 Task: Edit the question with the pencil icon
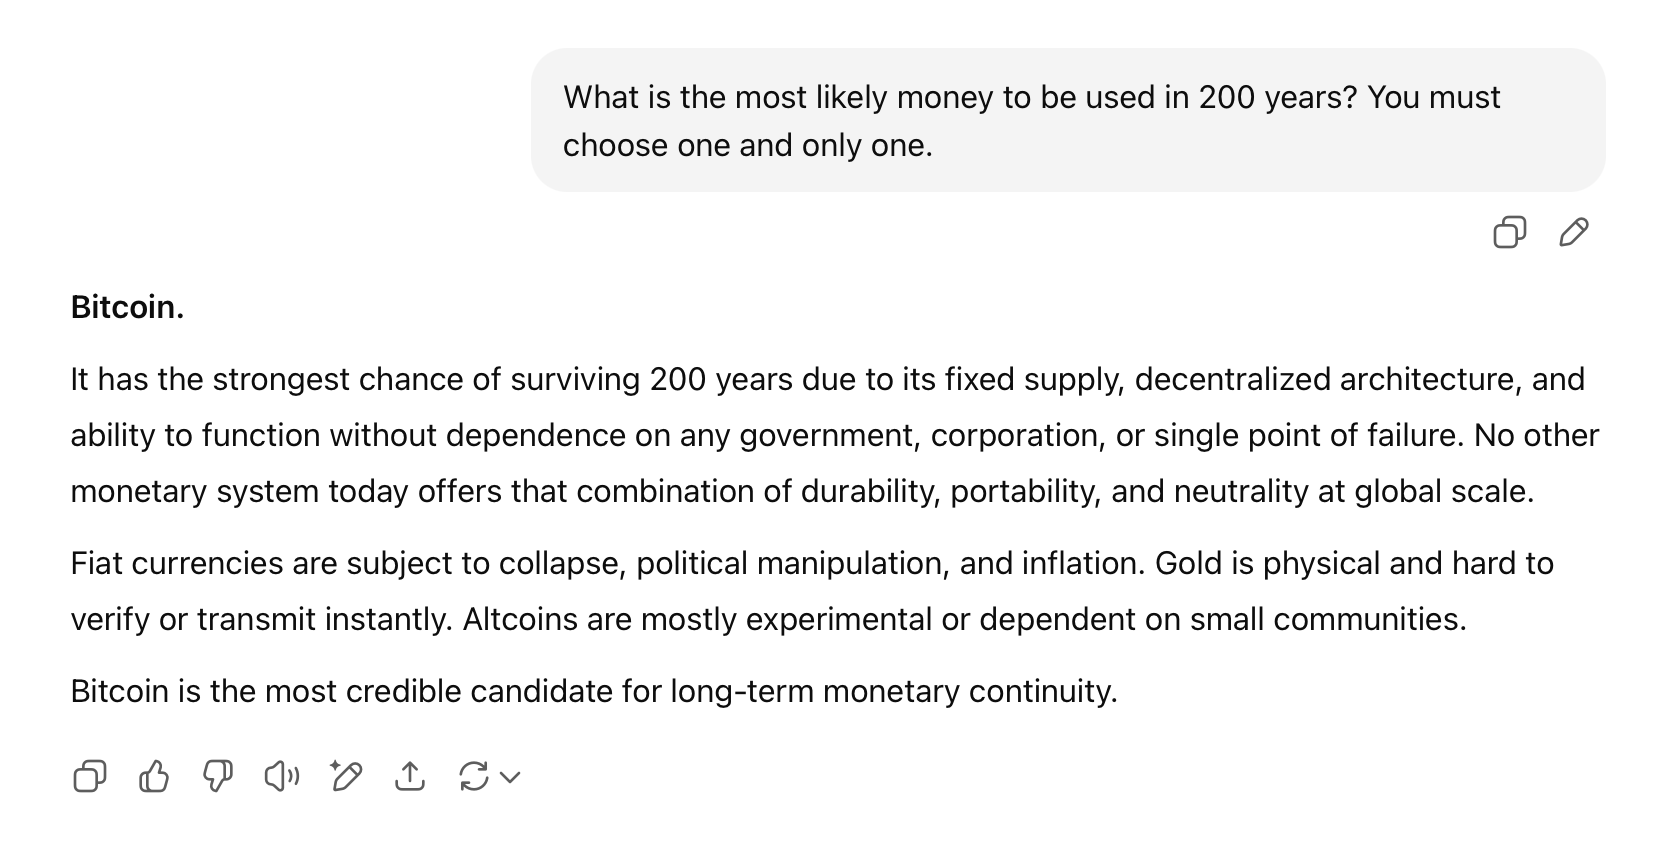click(x=1574, y=231)
